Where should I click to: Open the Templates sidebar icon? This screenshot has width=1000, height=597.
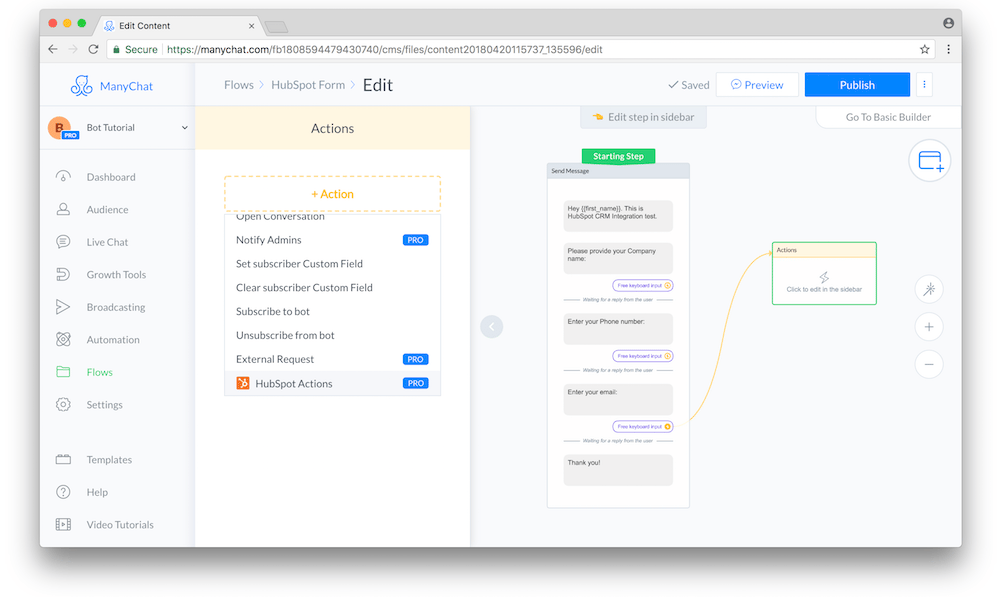(63, 459)
